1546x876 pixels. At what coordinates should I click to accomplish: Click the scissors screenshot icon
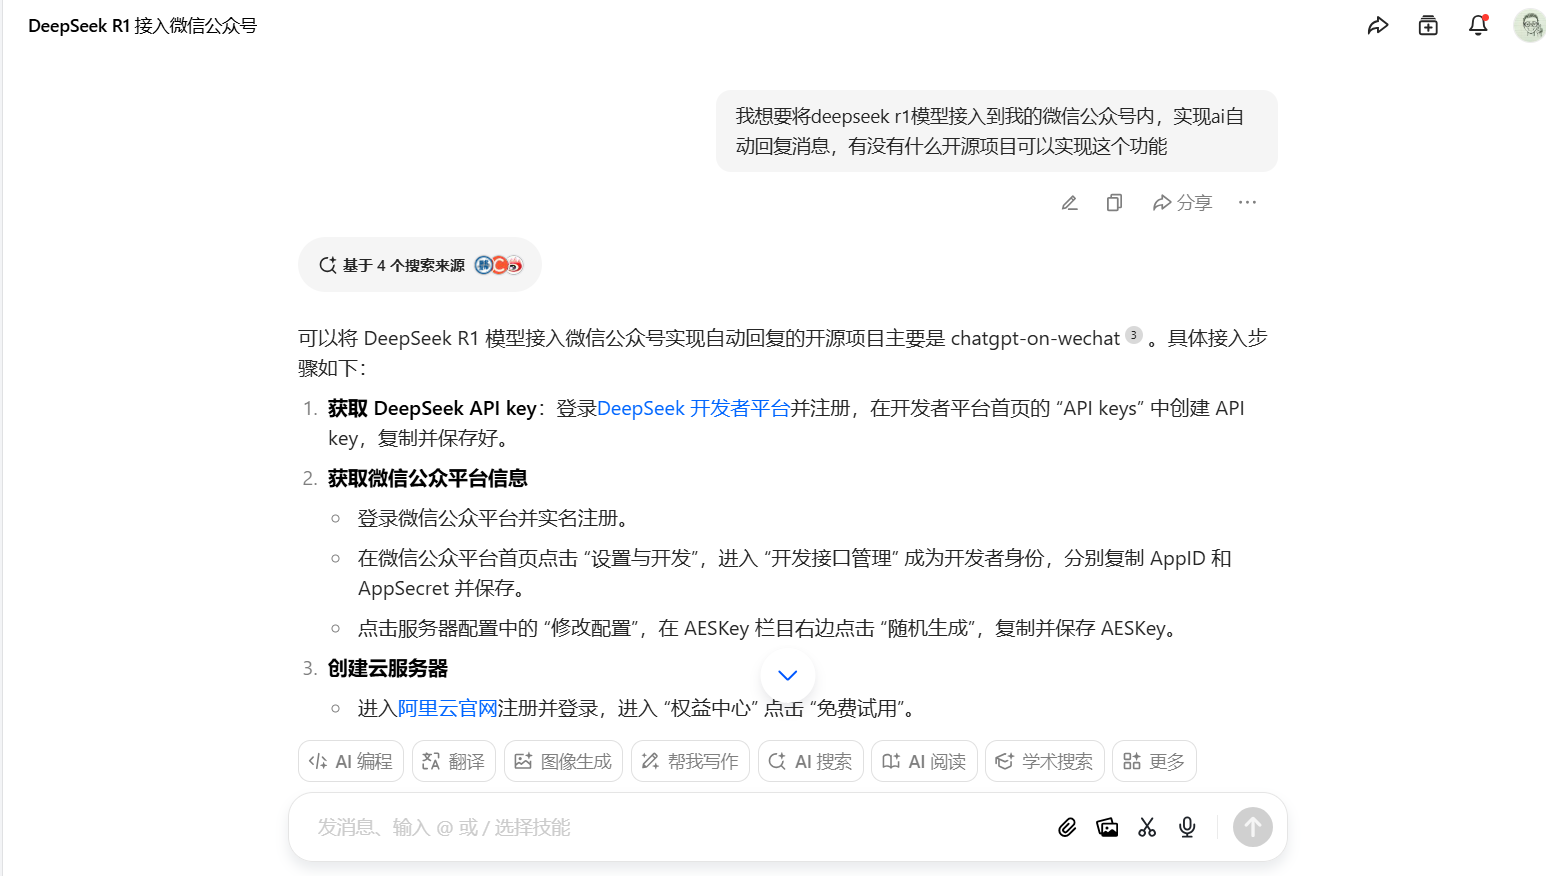(1147, 827)
